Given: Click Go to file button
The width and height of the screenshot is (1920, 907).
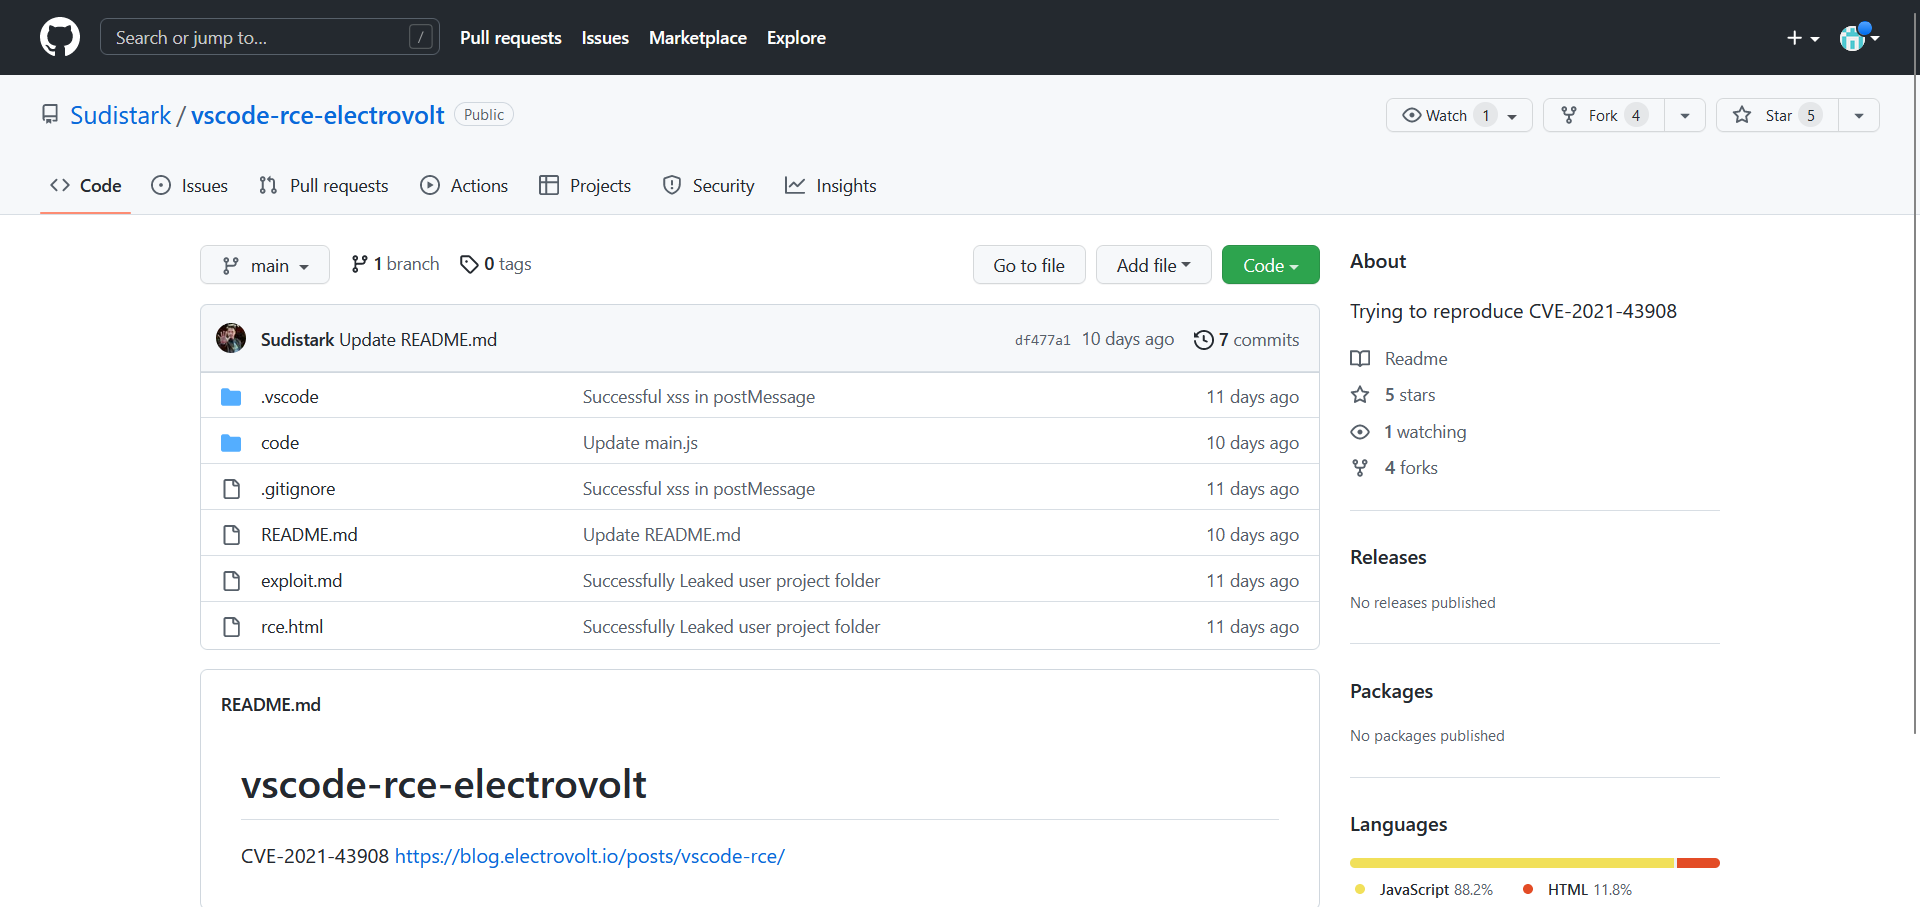Looking at the screenshot, I should [1029, 265].
